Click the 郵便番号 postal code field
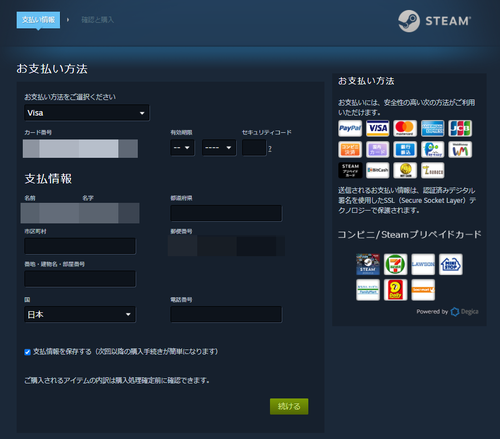 tap(226, 246)
